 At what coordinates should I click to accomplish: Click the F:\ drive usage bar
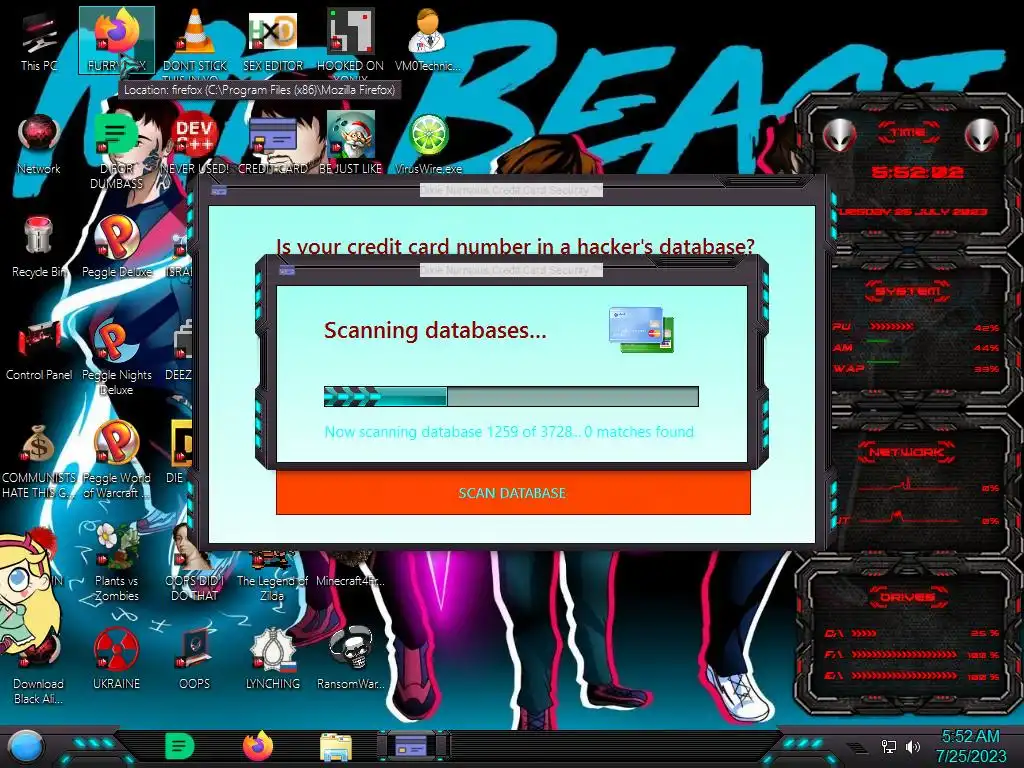pyautogui.click(x=904, y=654)
